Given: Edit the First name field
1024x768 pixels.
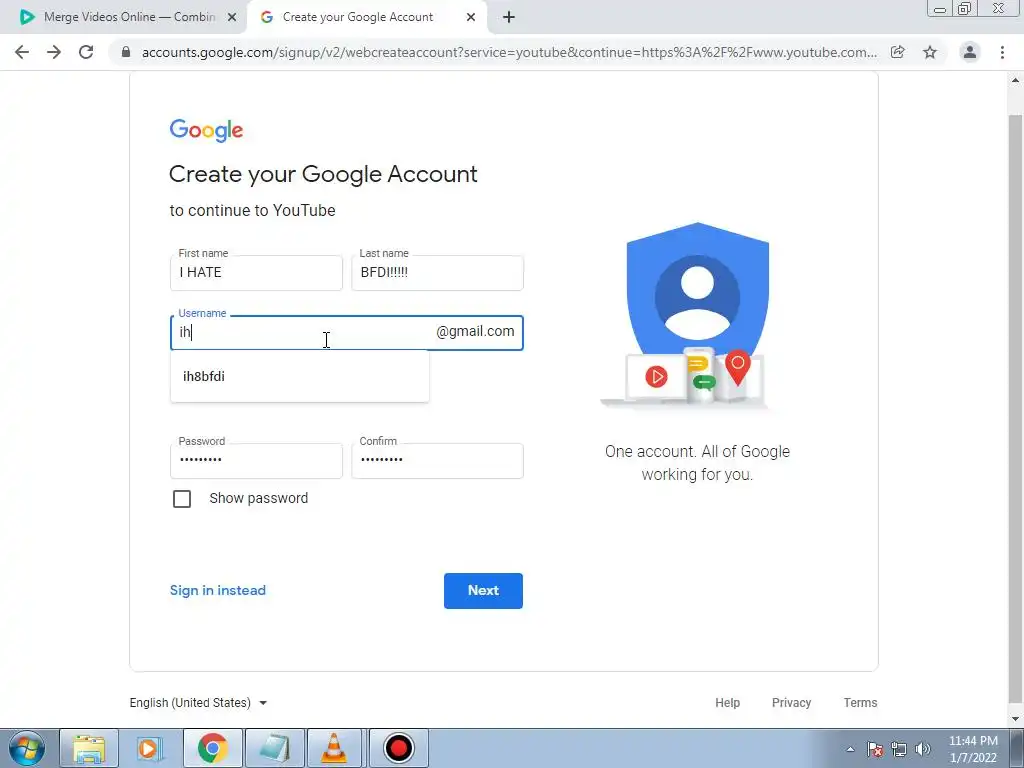Looking at the screenshot, I should click(x=256, y=273).
